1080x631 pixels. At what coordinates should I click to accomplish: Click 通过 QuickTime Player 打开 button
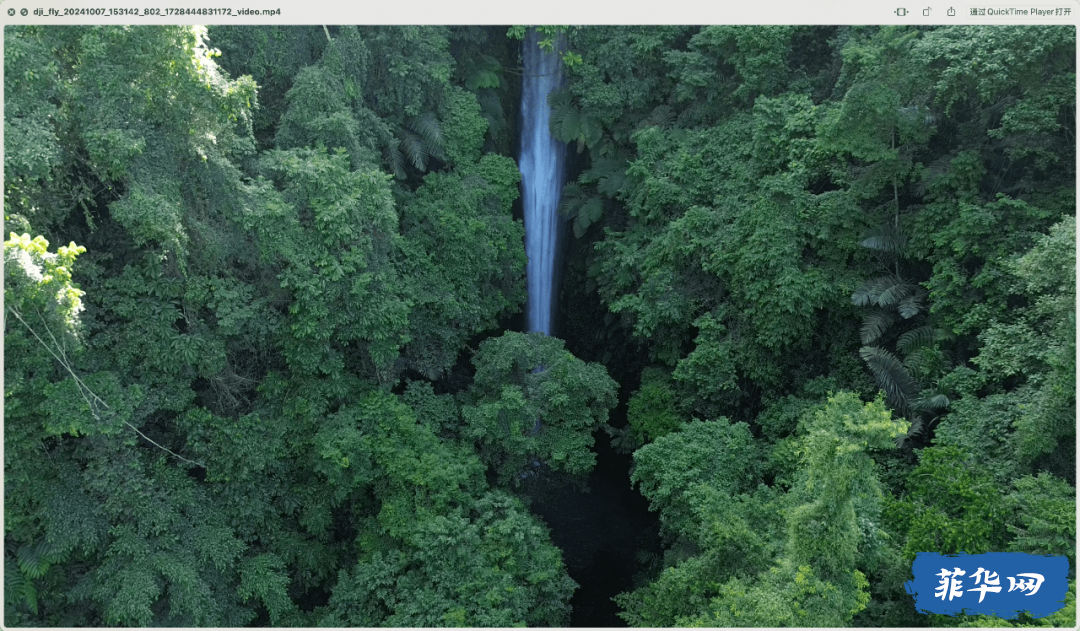pyautogui.click(x=1020, y=12)
